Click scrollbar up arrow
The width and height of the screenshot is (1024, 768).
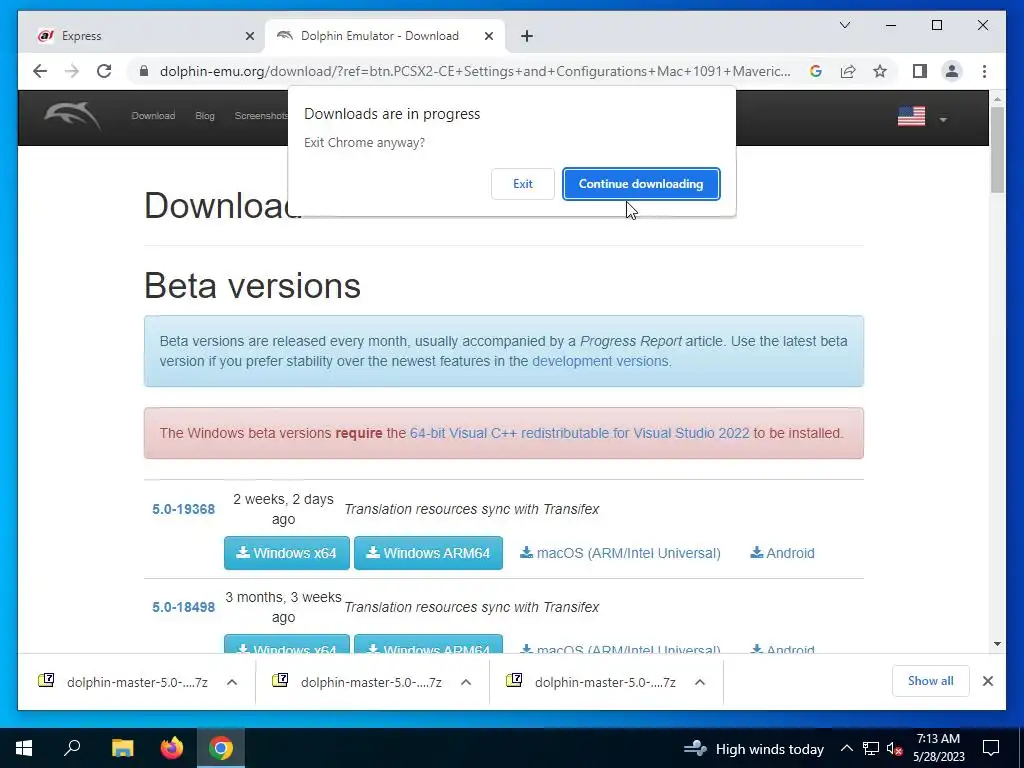click(997, 99)
